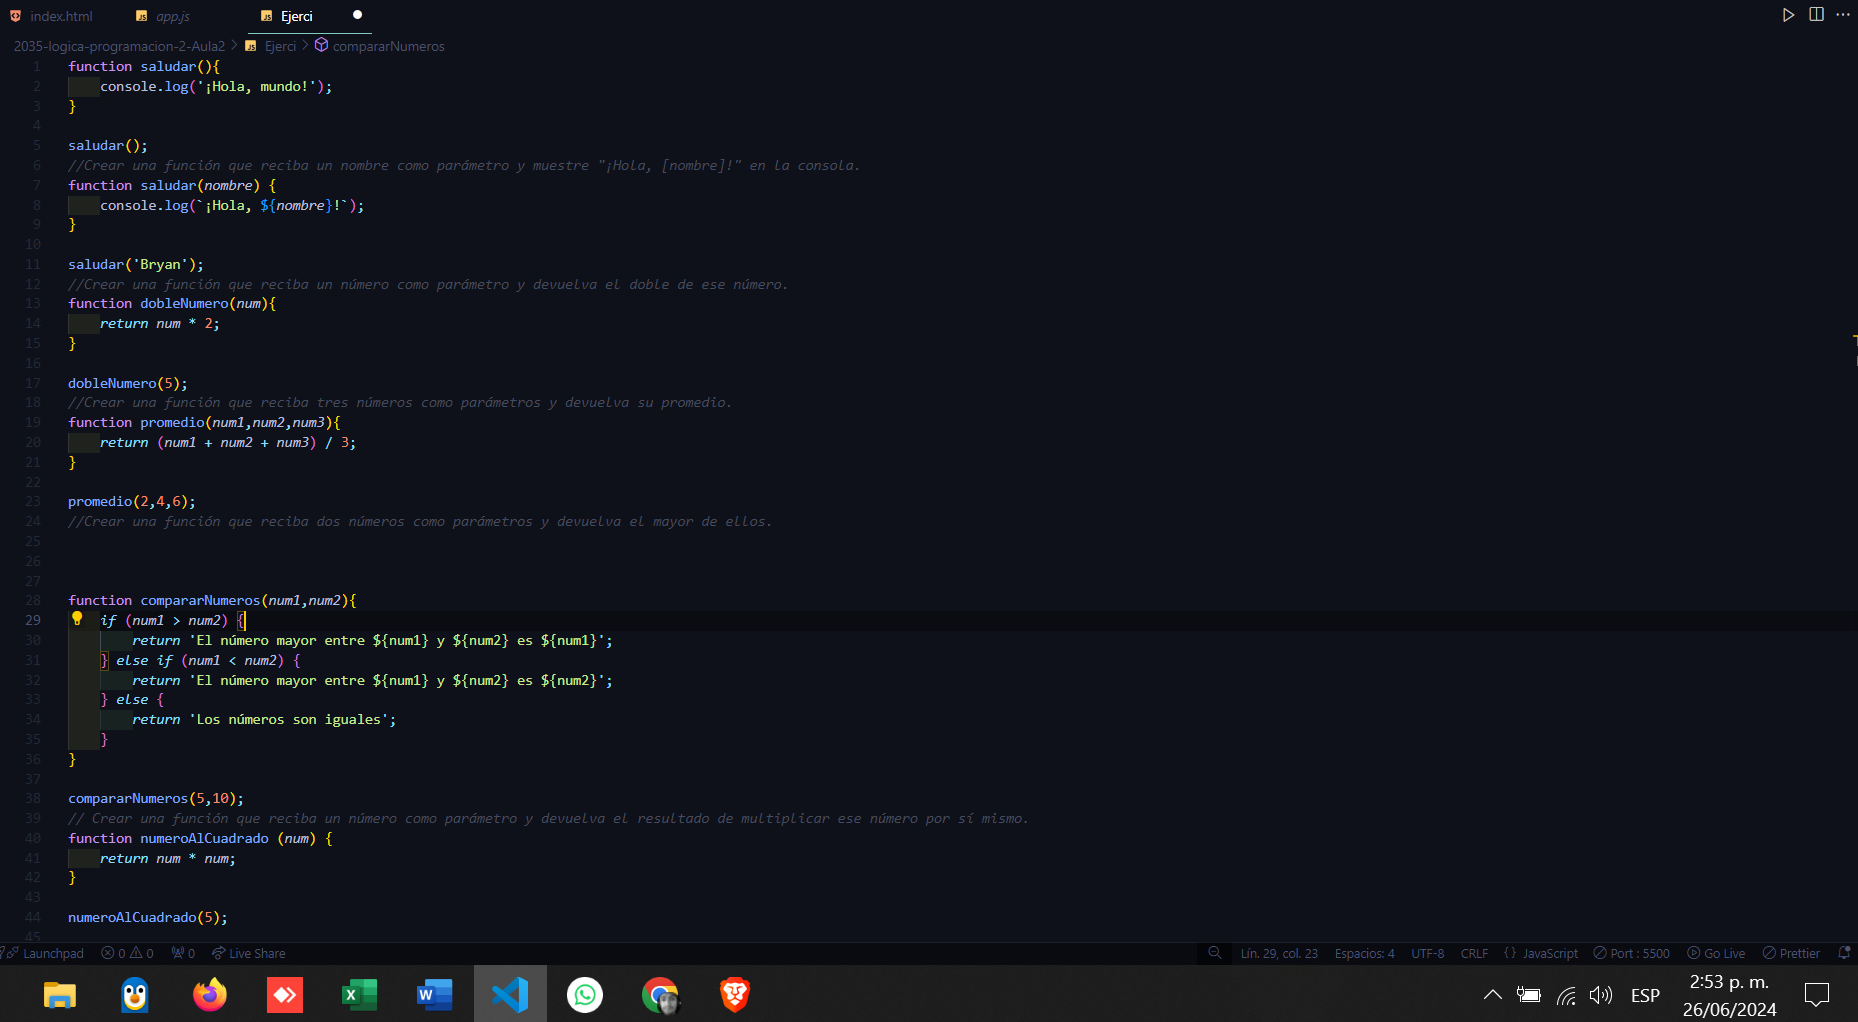Change end of line sequence CRLF
This screenshot has width=1858, height=1022.
point(1474,953)
